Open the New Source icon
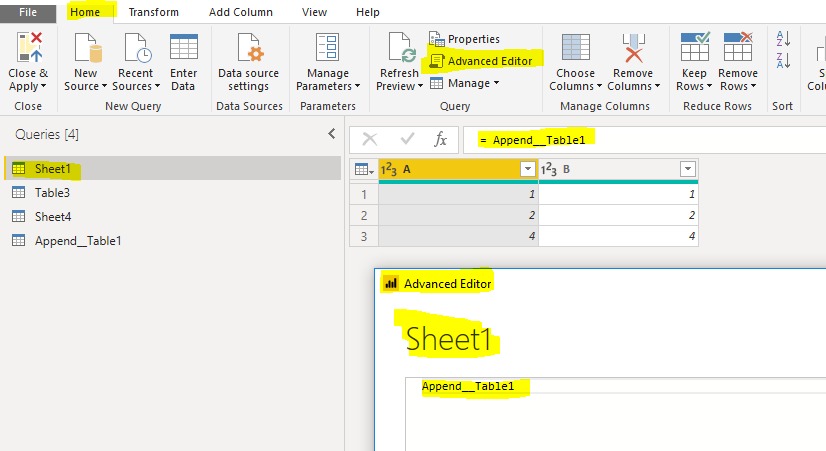This screenshot has width=826, height=451. click(x=87, y=47)
